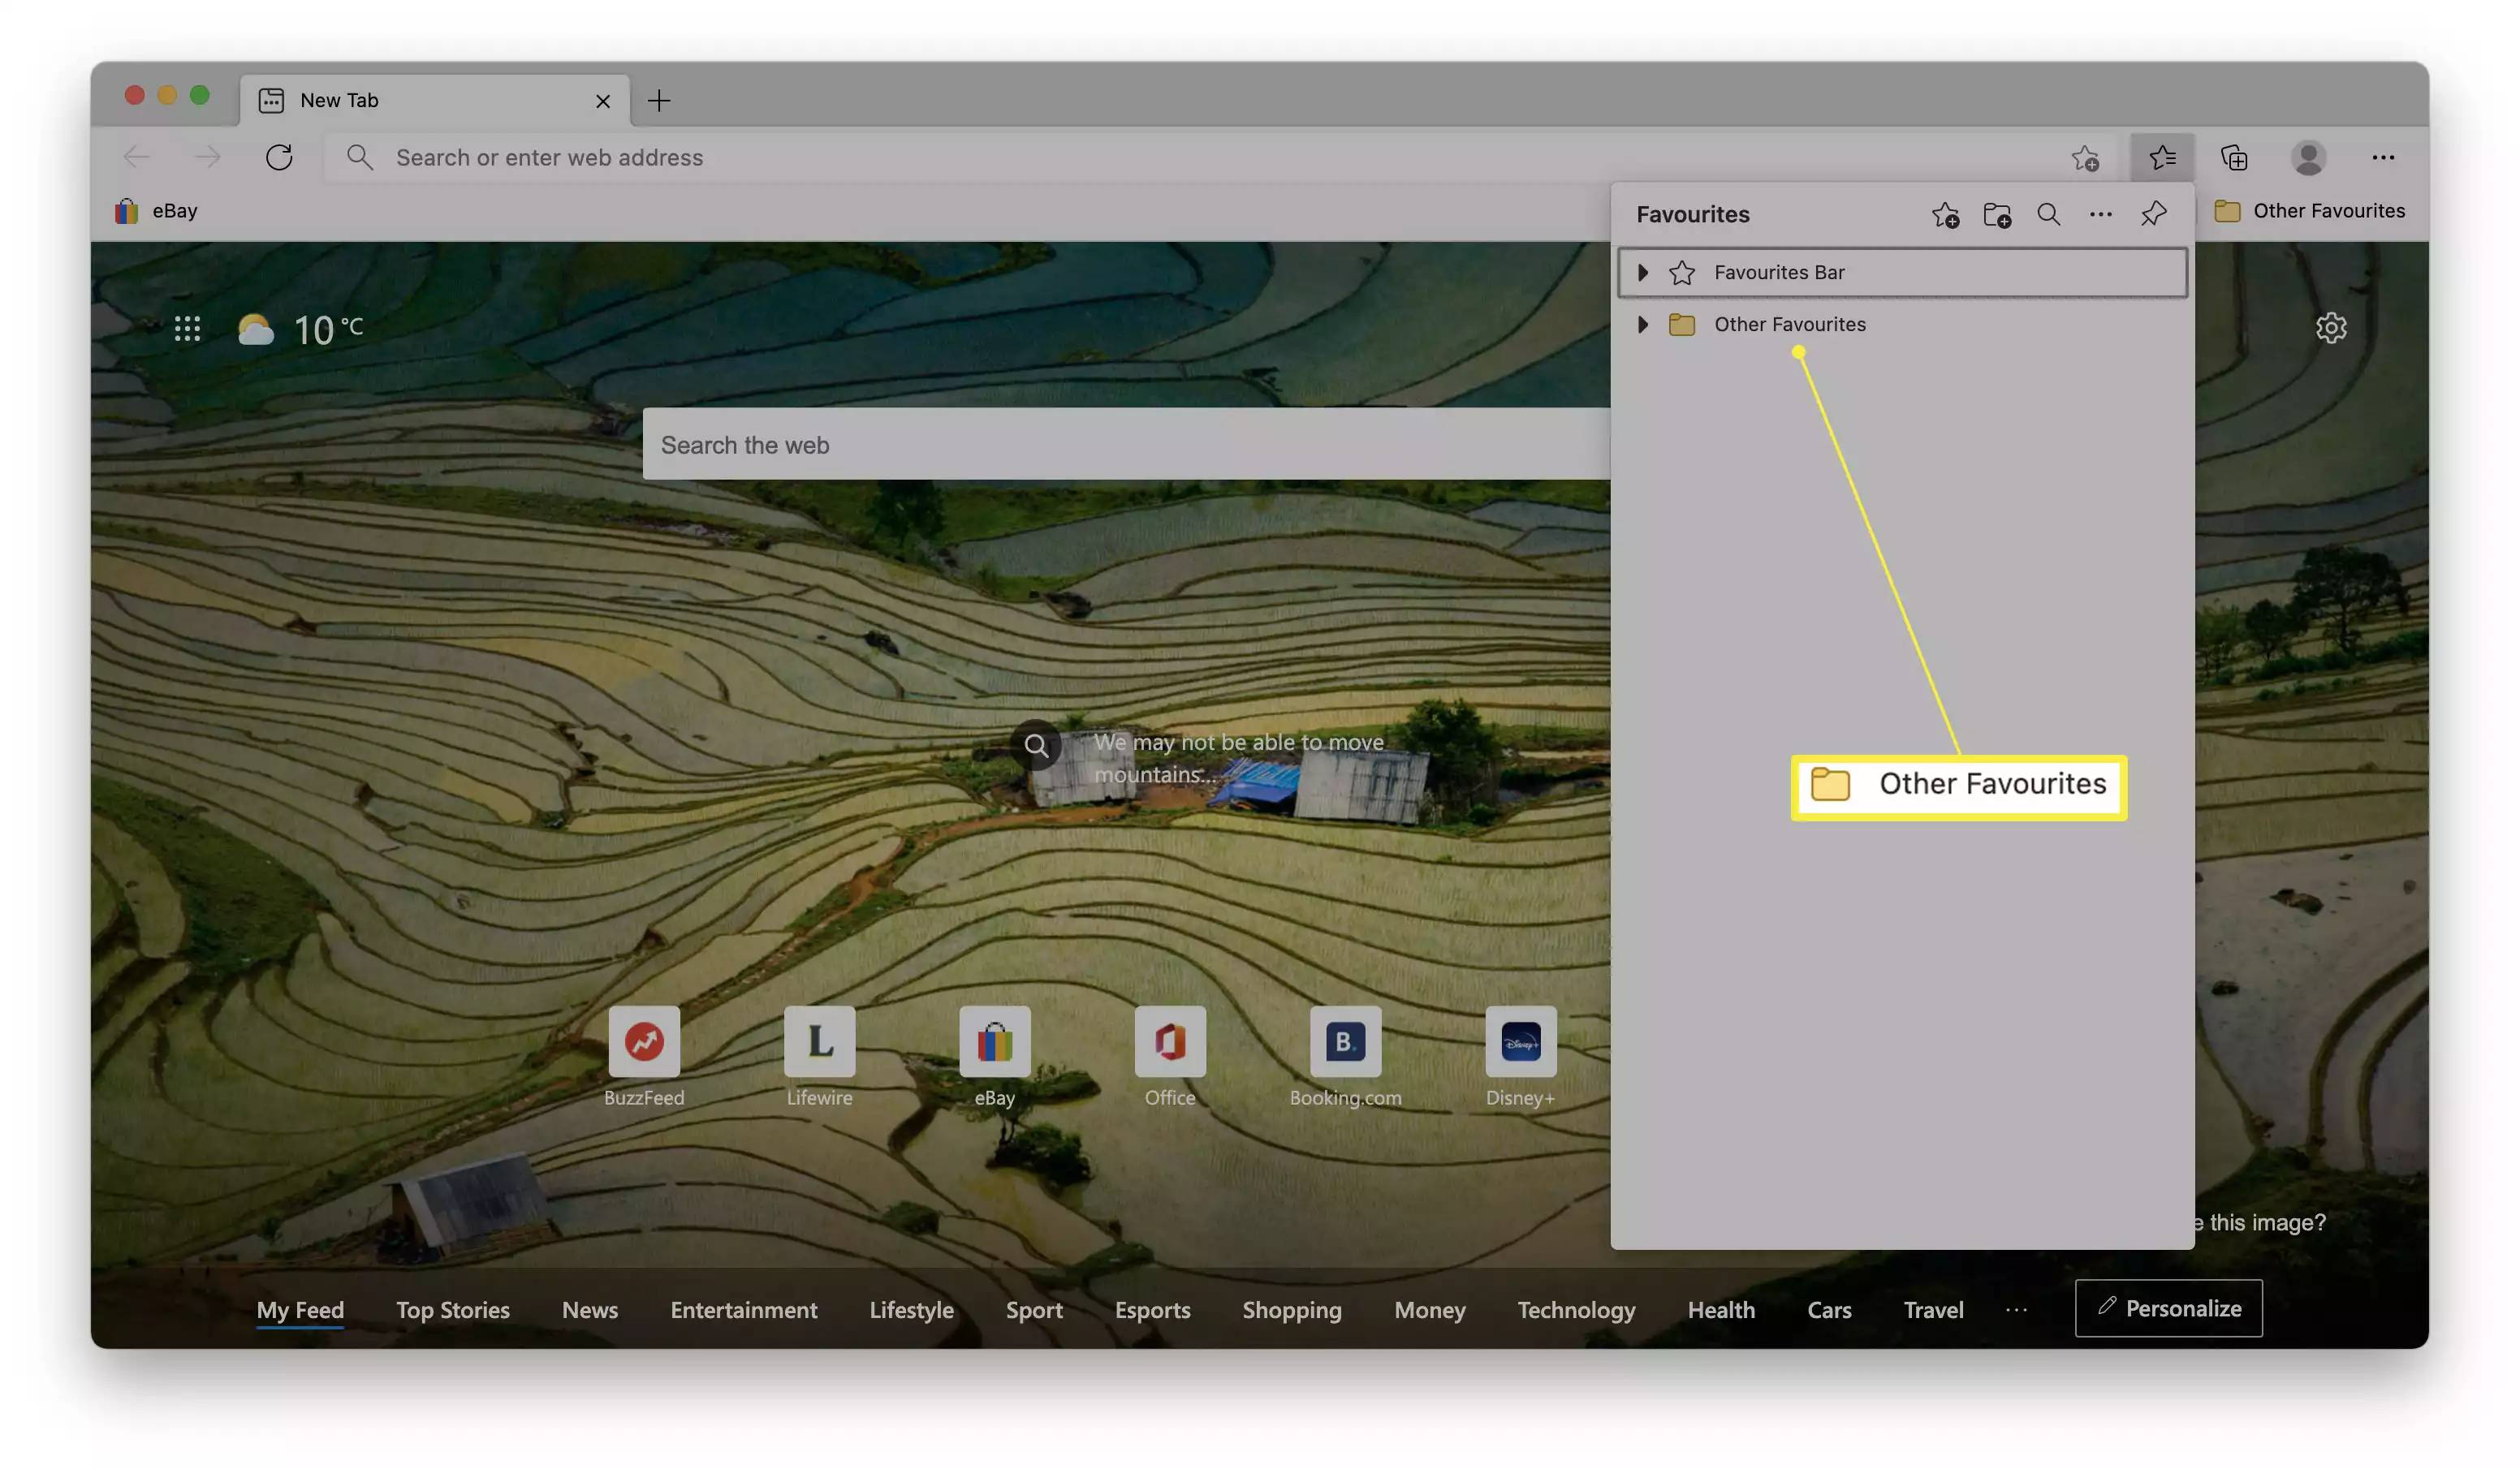
Task: Open the Disney+ shortcut icon
Action: [1520, 1042]
